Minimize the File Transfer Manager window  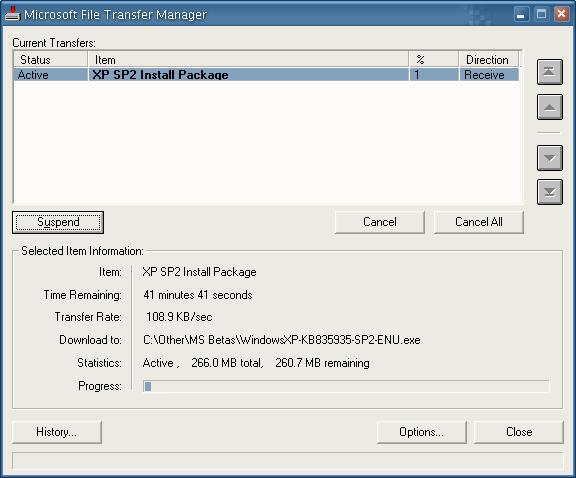point(521,15)
